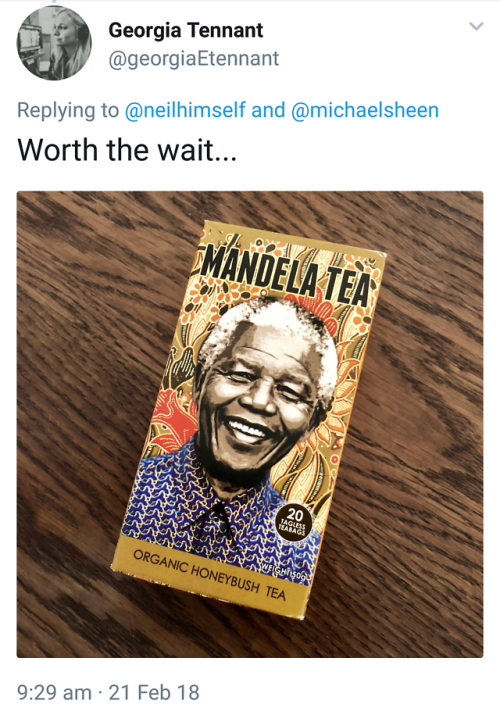The height and width of the screenshot is (708, 500).
Task: Click the @georgiaEtennant handle
Action: point(194,59)
